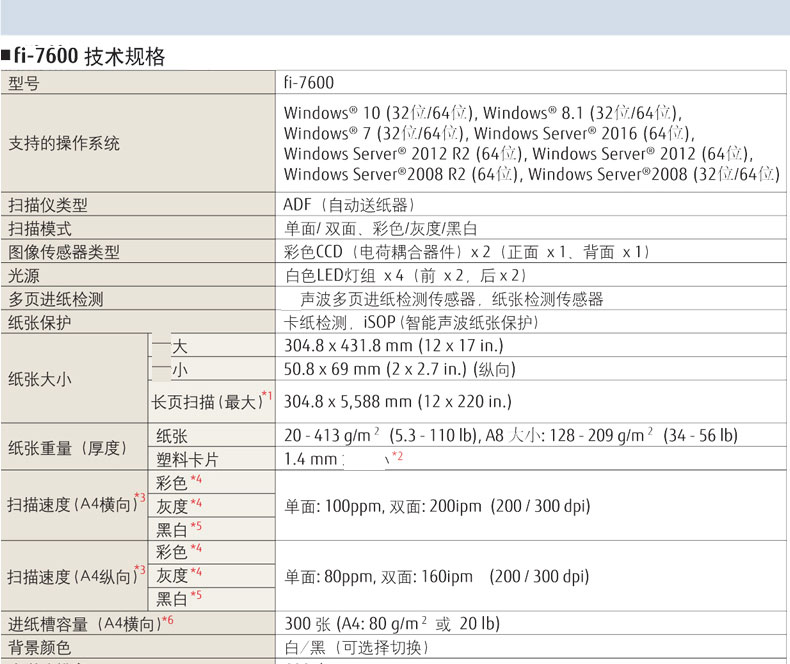Select the '纸张保护' label
The height and width of the screenshot is (664, 790).
tap(40, 322)
